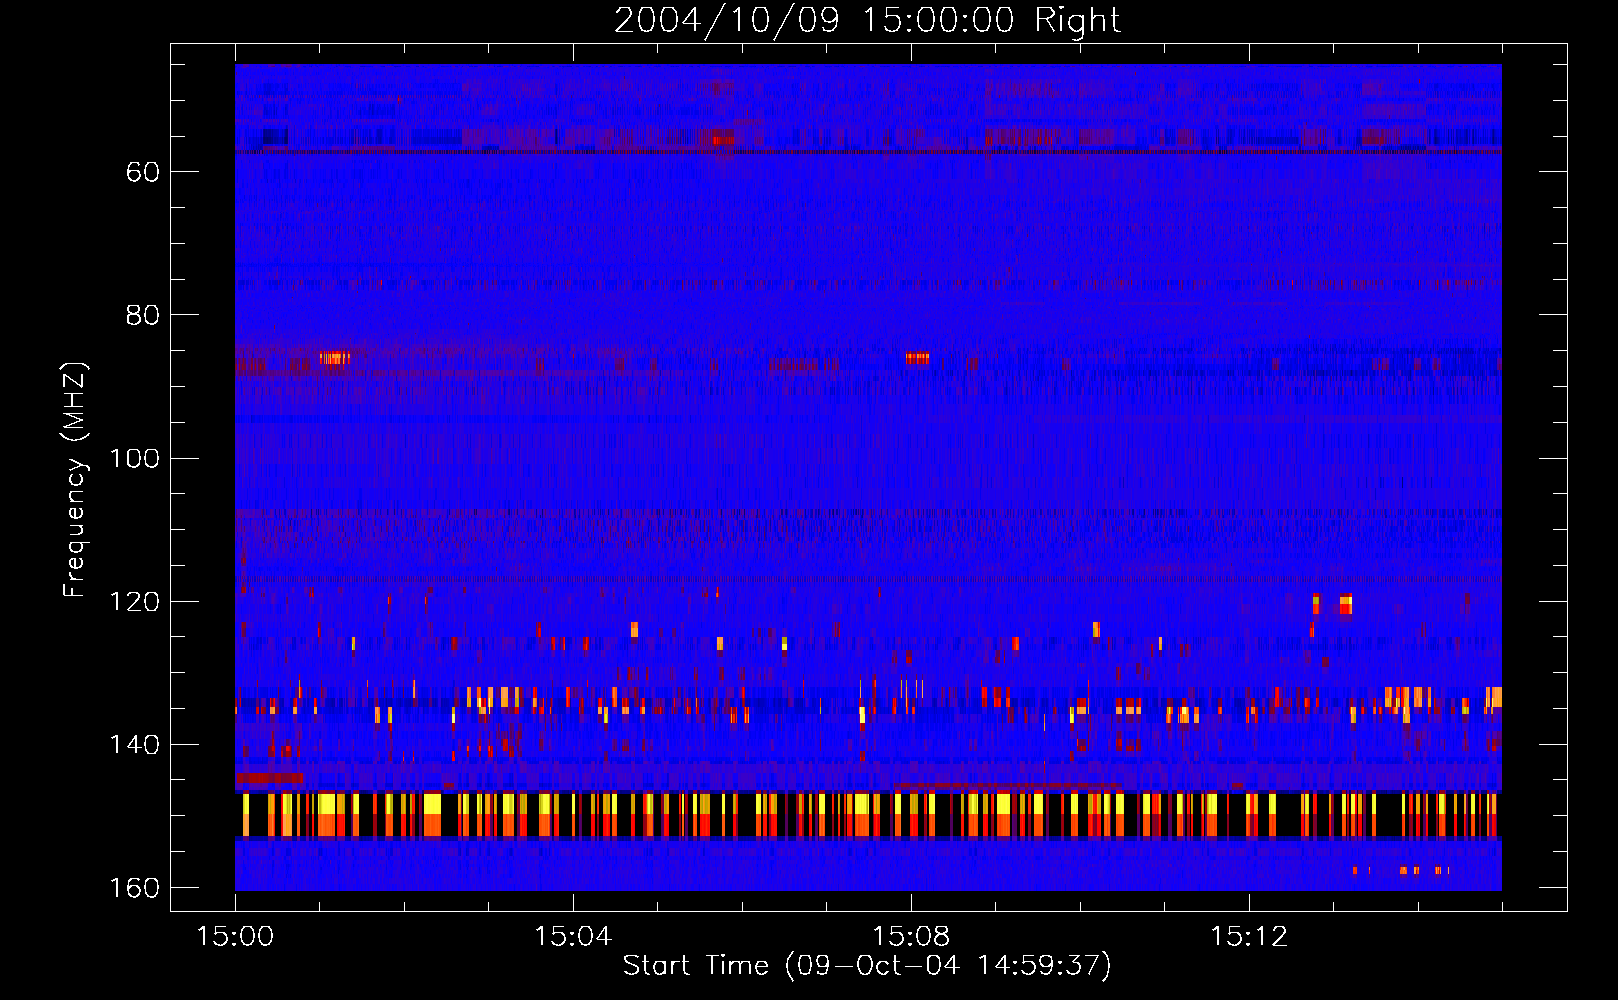Click the 100 frequency tick label

pyautogui.click(x=134, y=458)
